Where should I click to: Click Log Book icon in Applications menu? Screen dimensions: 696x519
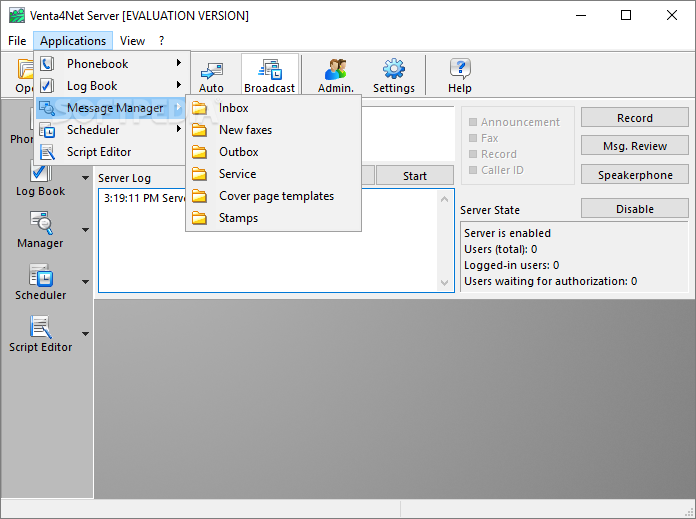pos(47,86)
